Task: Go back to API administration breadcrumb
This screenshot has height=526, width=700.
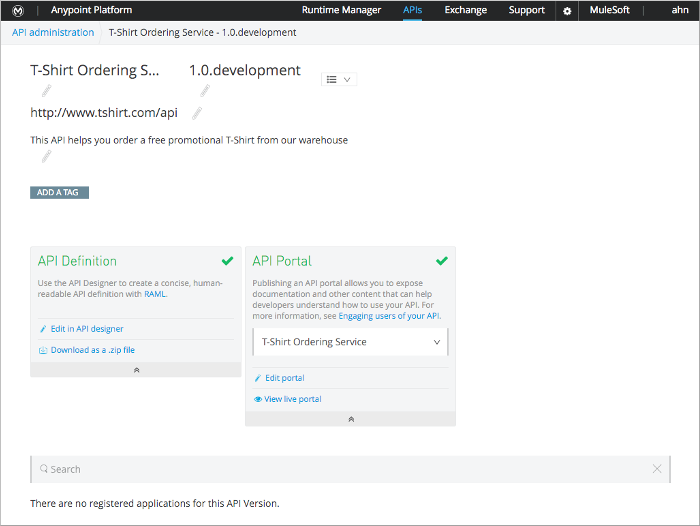Action: point(53,33)
